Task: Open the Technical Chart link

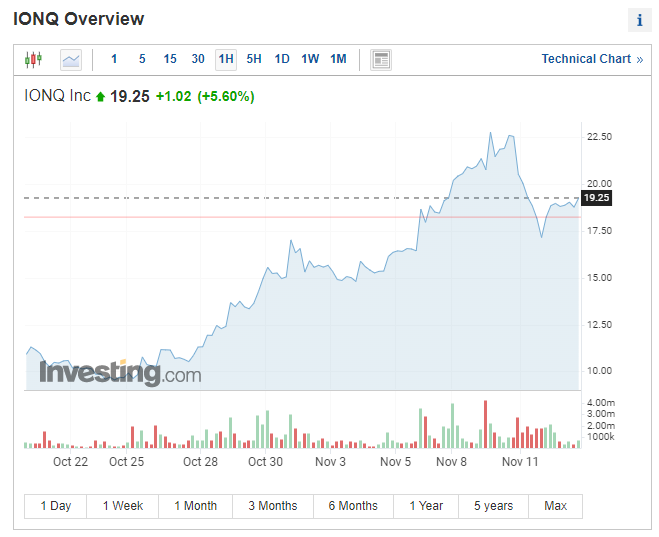Action: click(x=592, y=59)
